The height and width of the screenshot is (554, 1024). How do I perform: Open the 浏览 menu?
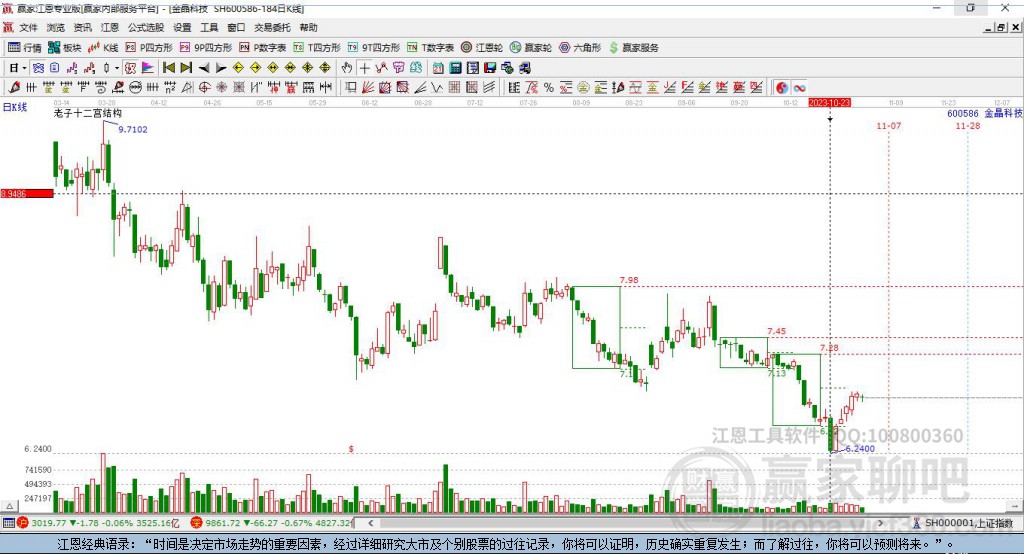click(56, 27)
